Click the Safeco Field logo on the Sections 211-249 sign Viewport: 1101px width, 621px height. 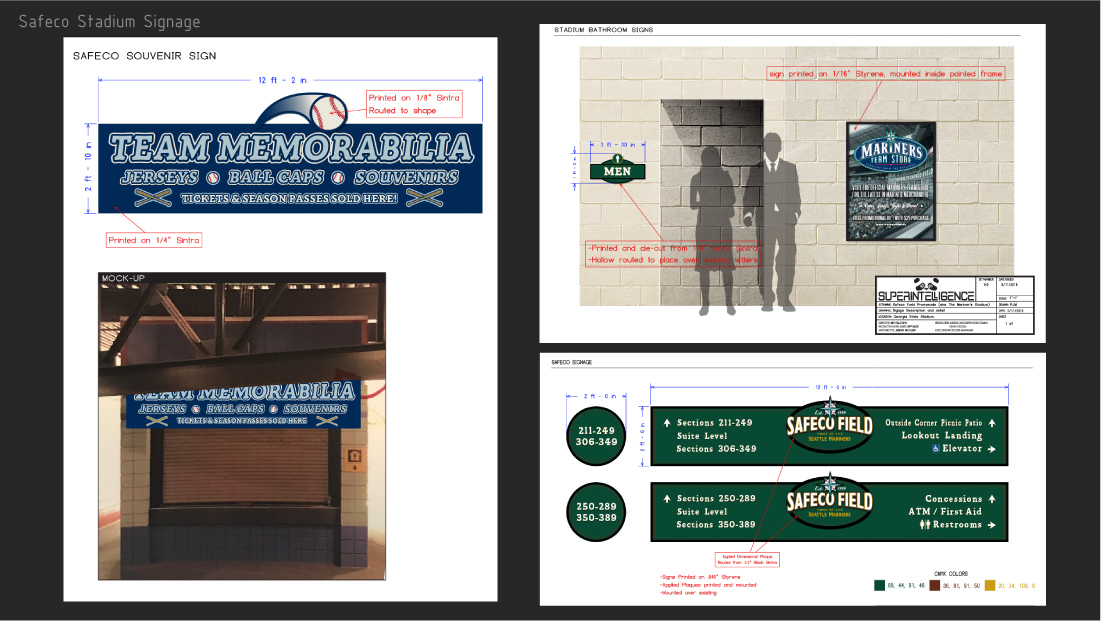pos(829,424)
